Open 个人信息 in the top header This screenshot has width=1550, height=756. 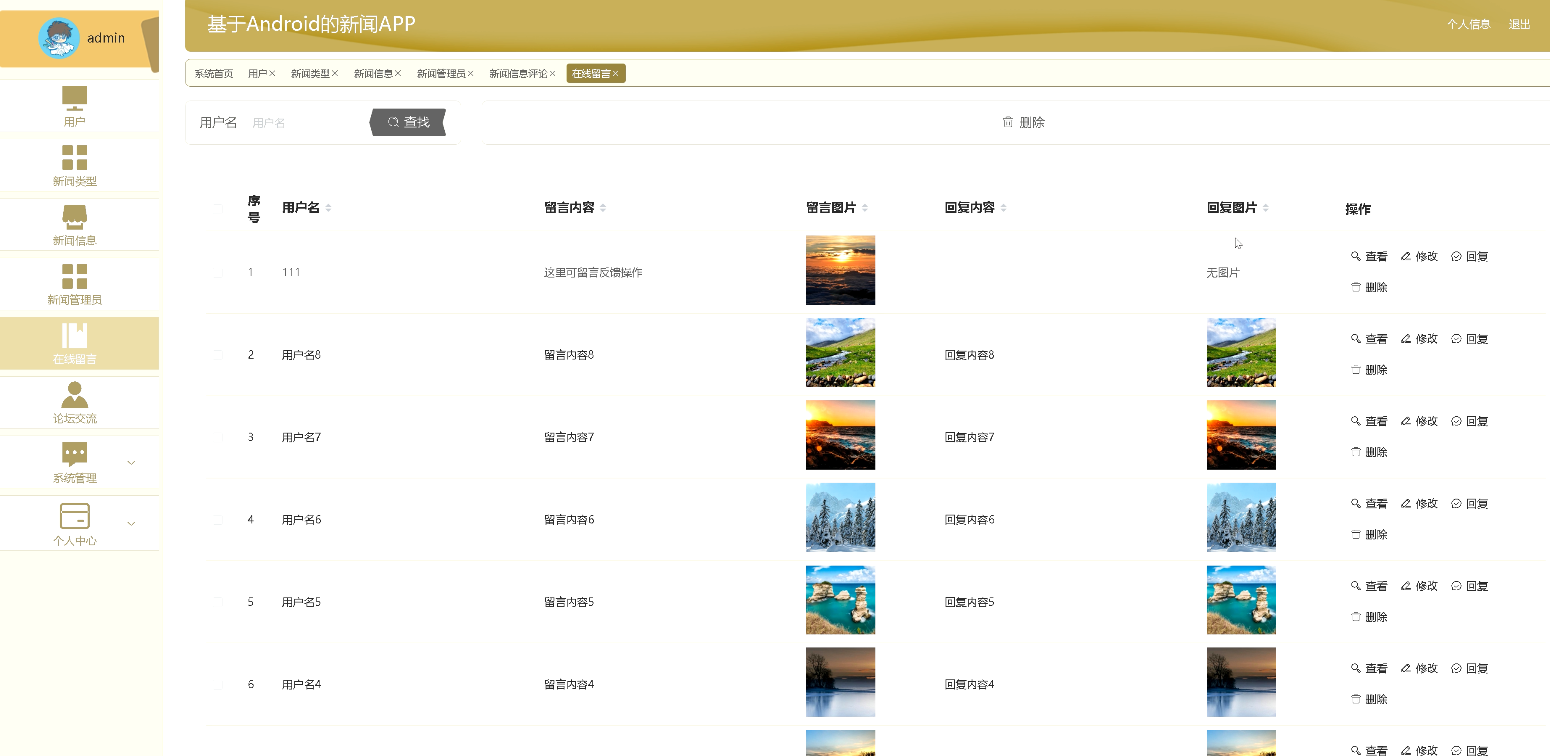tap(1468, 24)
